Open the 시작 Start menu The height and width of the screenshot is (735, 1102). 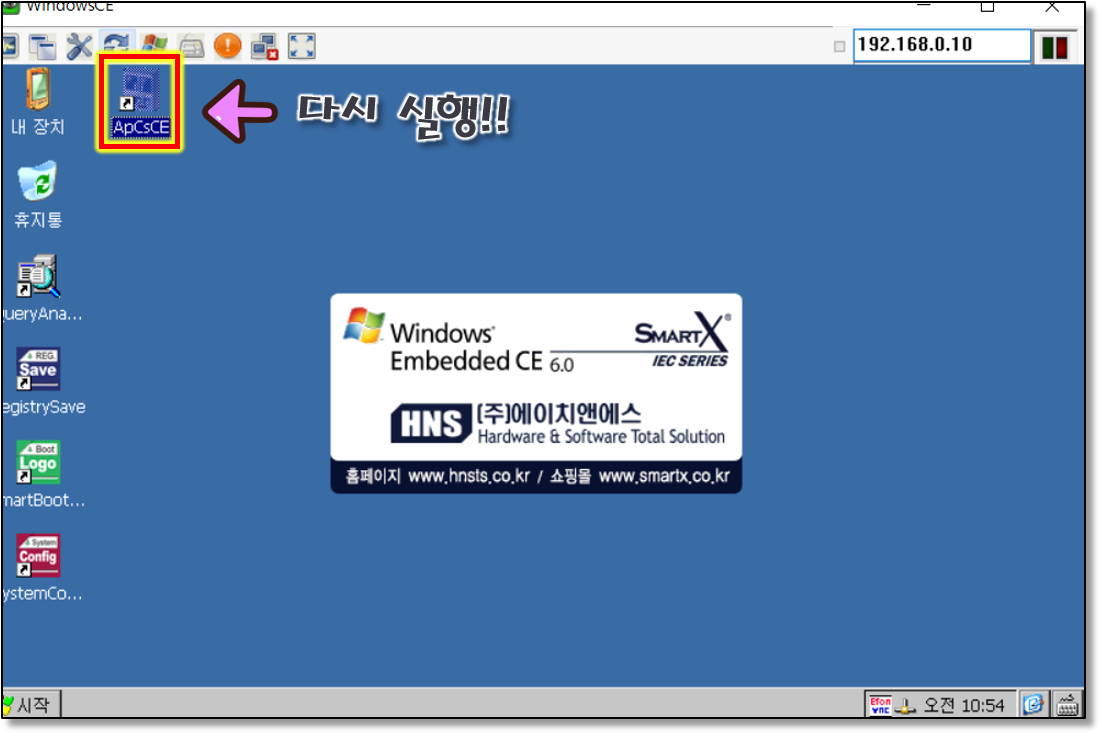pos(30,705)
